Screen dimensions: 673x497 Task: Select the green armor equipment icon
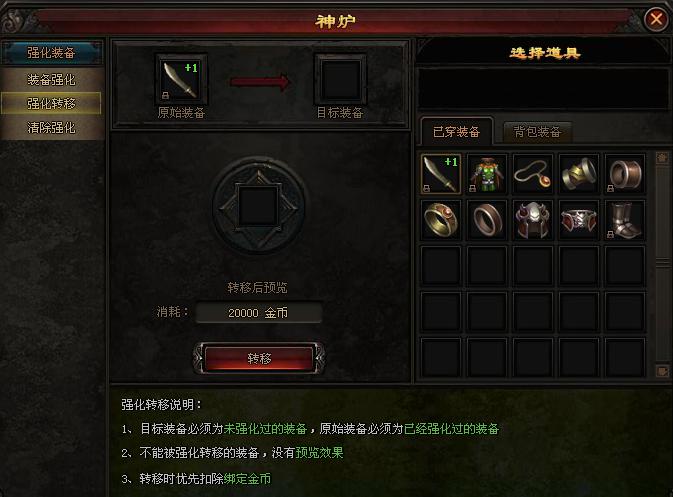point(487,174)
